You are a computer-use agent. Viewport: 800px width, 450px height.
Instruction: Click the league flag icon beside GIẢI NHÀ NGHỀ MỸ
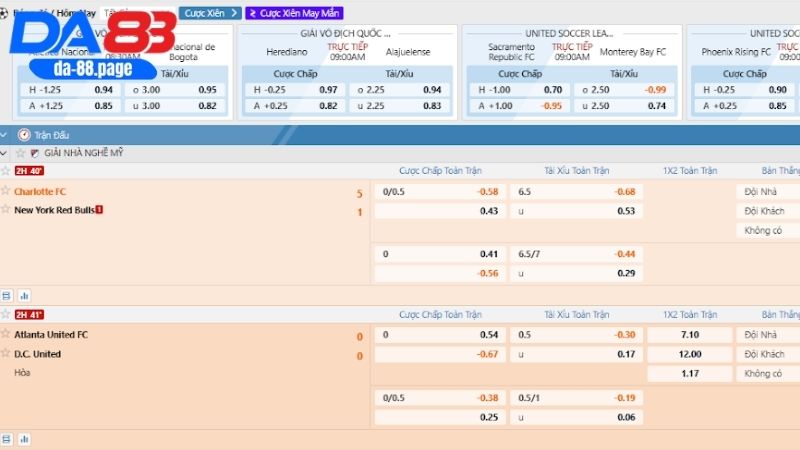(35, 153)
